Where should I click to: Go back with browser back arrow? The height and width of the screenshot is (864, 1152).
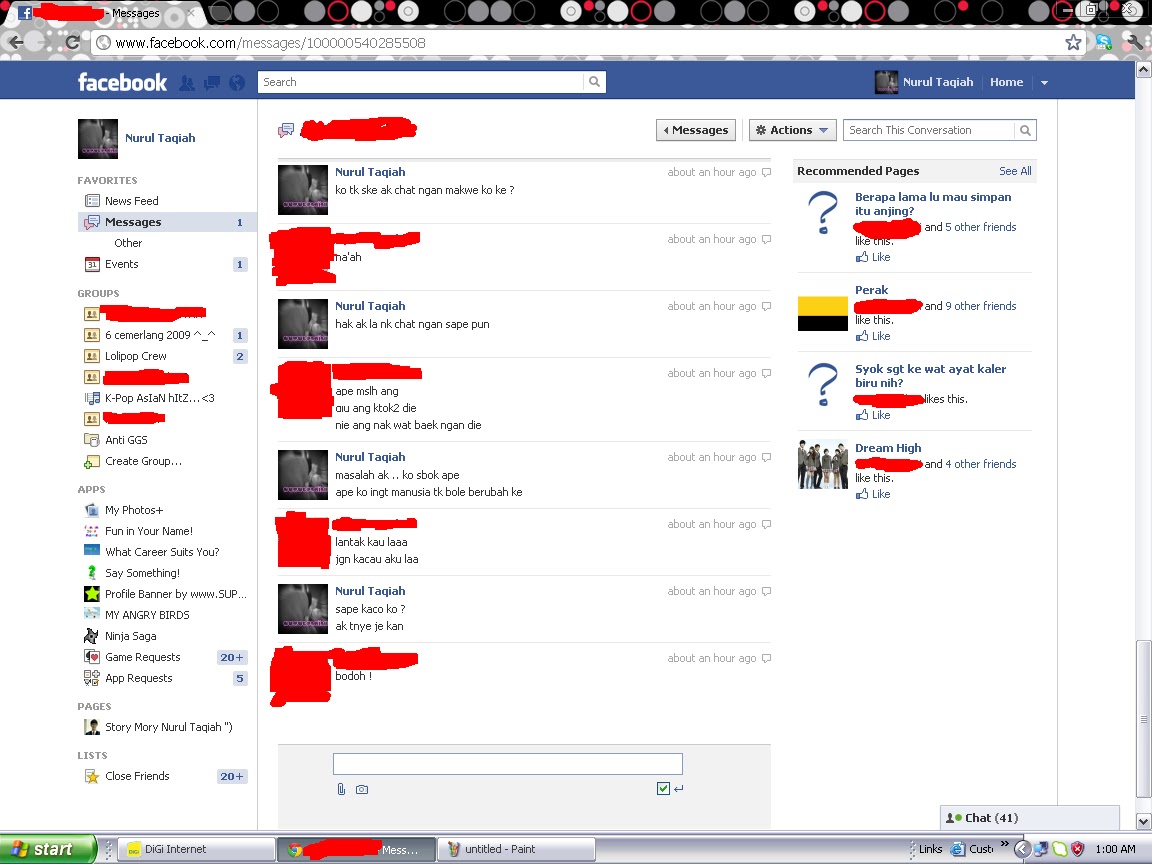pos(16,42)
